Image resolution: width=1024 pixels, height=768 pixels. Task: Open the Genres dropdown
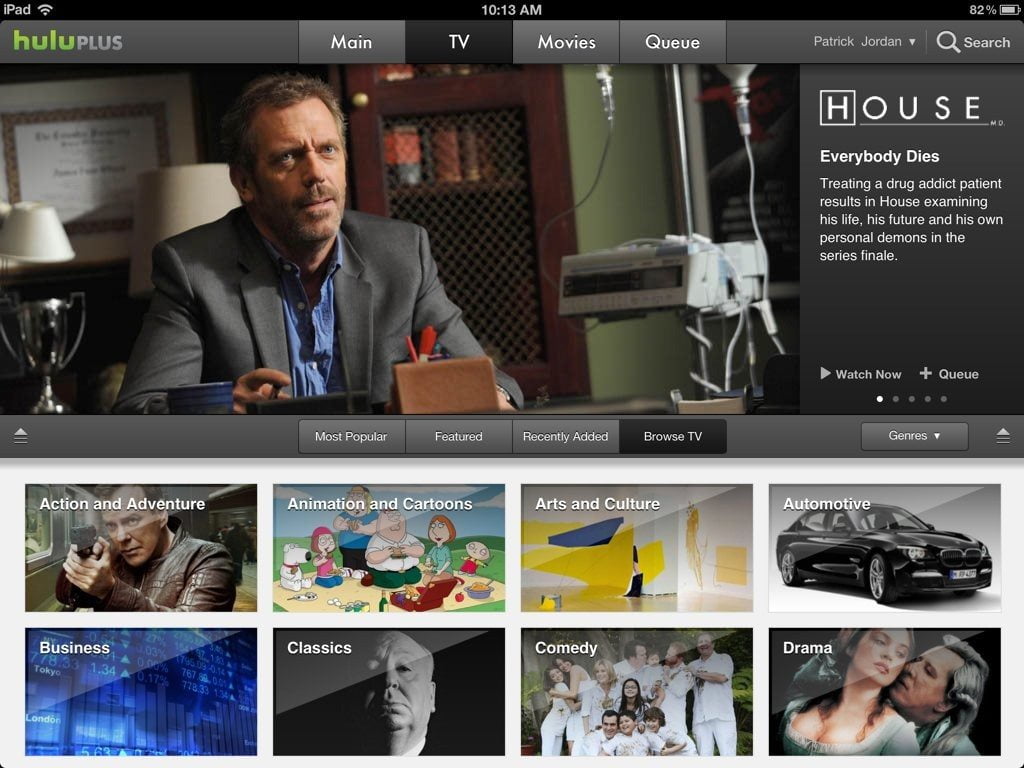914,436
